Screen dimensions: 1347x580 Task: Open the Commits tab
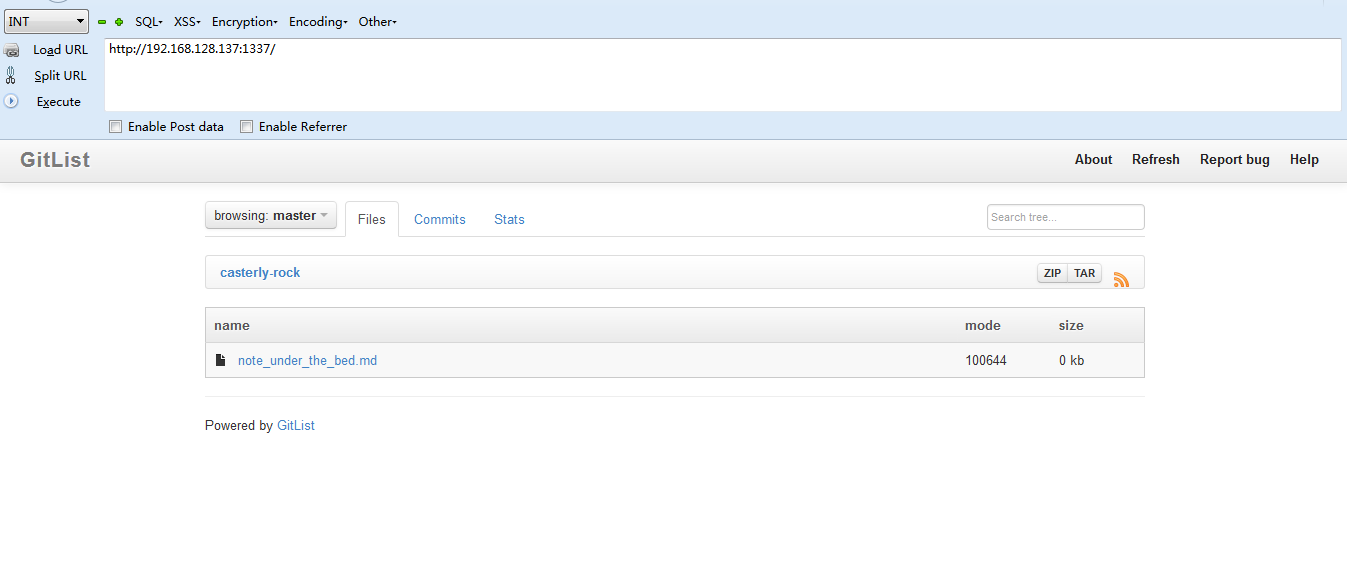(x=440, y=219)
